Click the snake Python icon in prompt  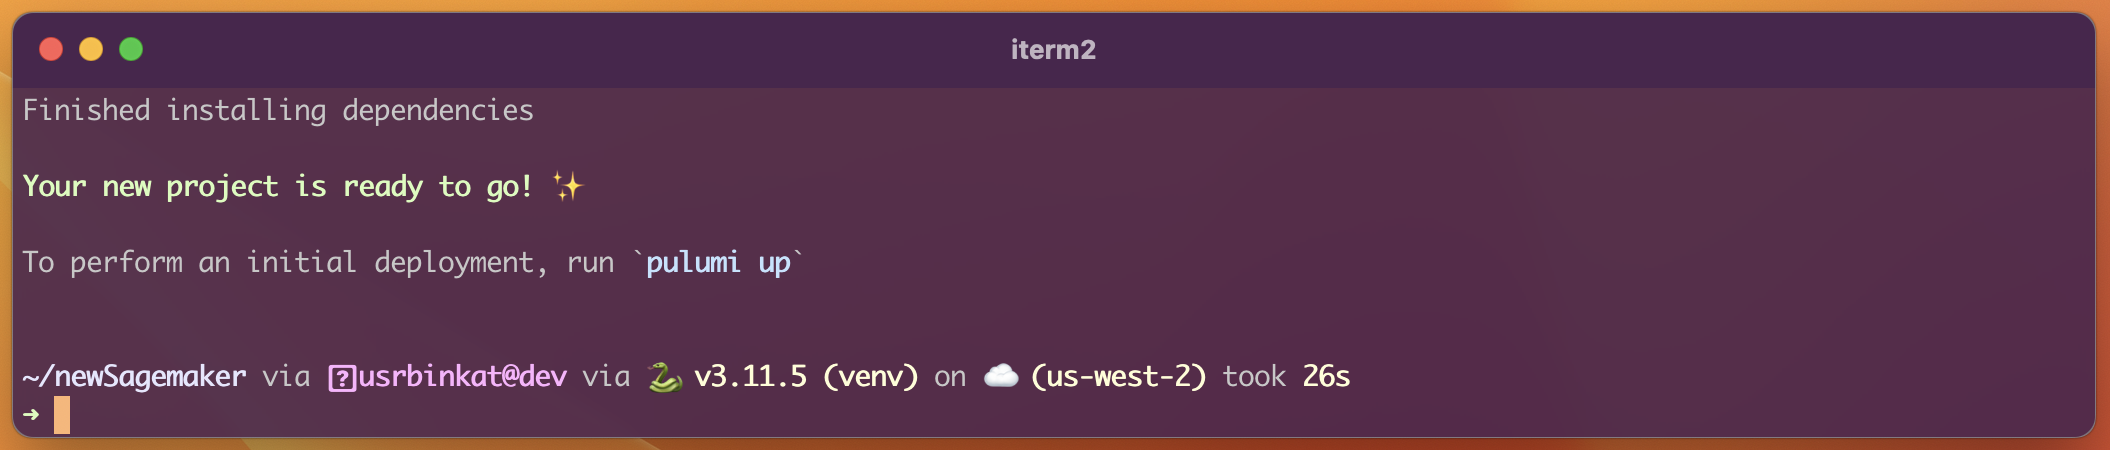click(664, 377)
